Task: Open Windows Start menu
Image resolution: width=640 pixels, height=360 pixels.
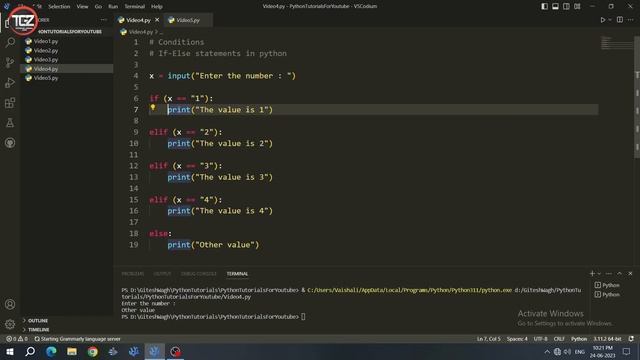Action: [x=10, y=351]
